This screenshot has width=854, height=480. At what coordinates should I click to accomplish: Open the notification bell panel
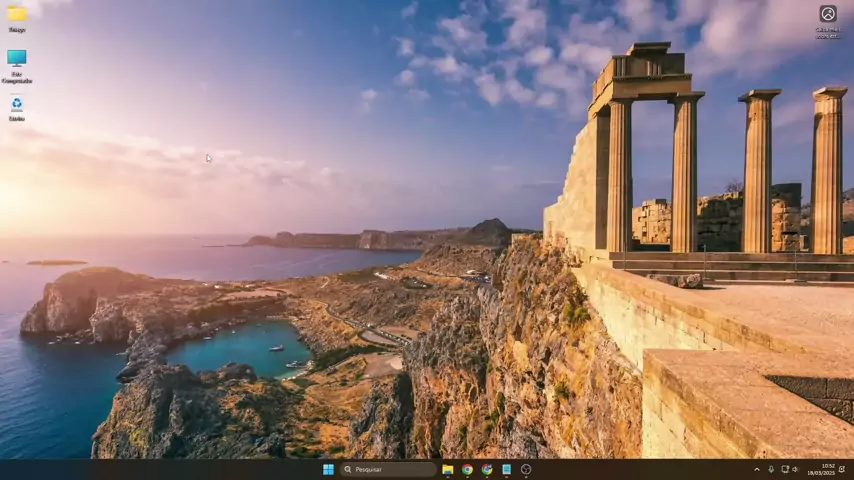pyautogui.click(x=843, y=469)
